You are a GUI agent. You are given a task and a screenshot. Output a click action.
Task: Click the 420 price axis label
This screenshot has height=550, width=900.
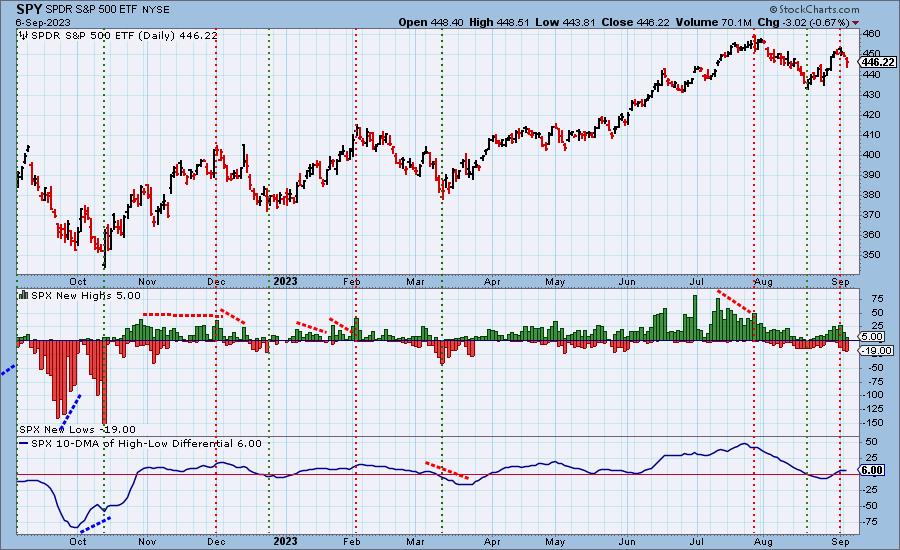pyautogui.click(x=871, y=114)
